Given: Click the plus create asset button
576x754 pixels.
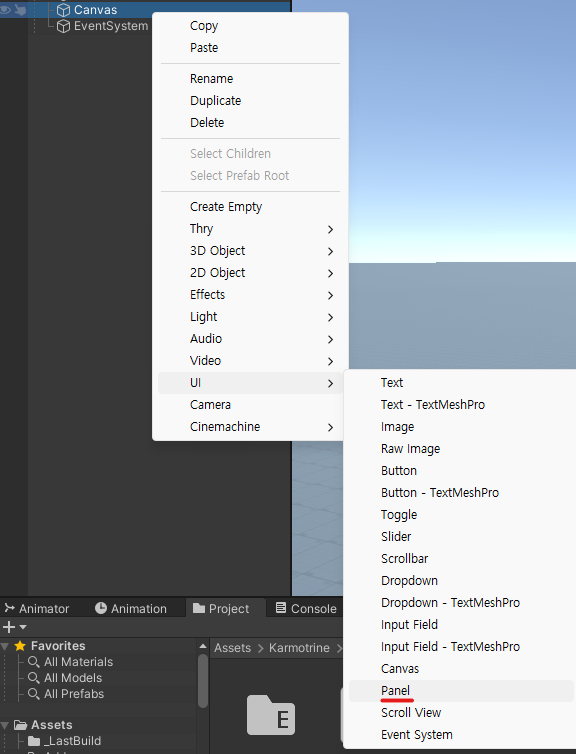Looking at the screenshot, I should click(9, 627).
